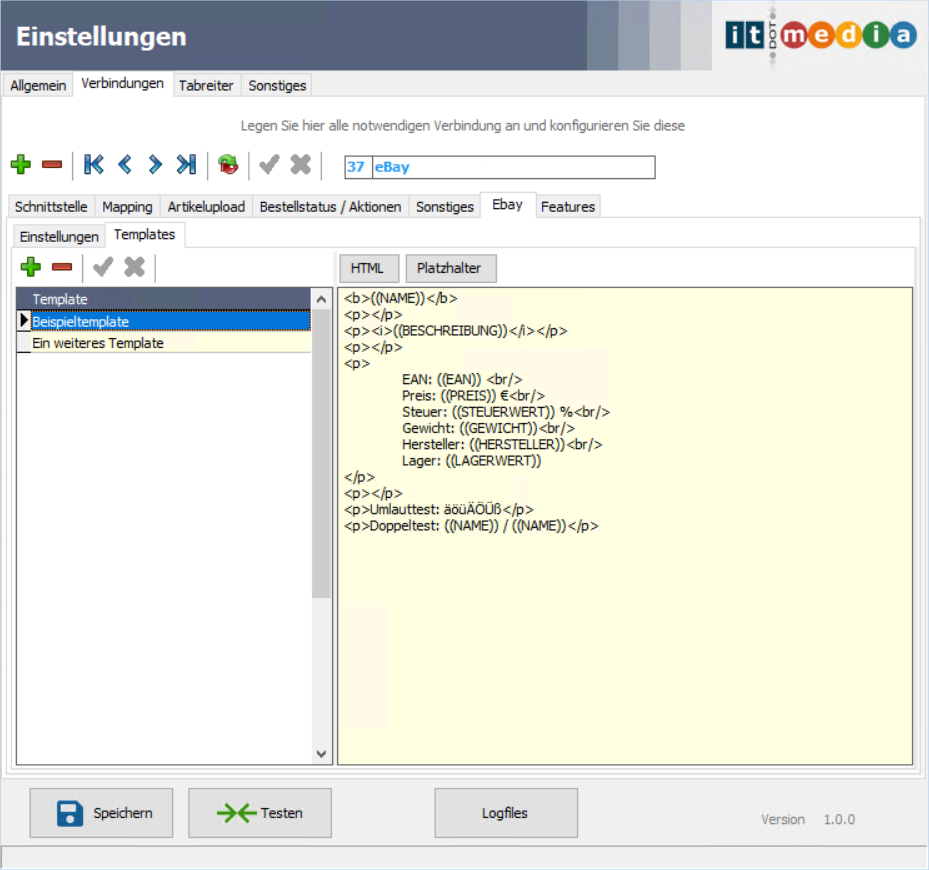Refresh the connections list

coord(229,165)
